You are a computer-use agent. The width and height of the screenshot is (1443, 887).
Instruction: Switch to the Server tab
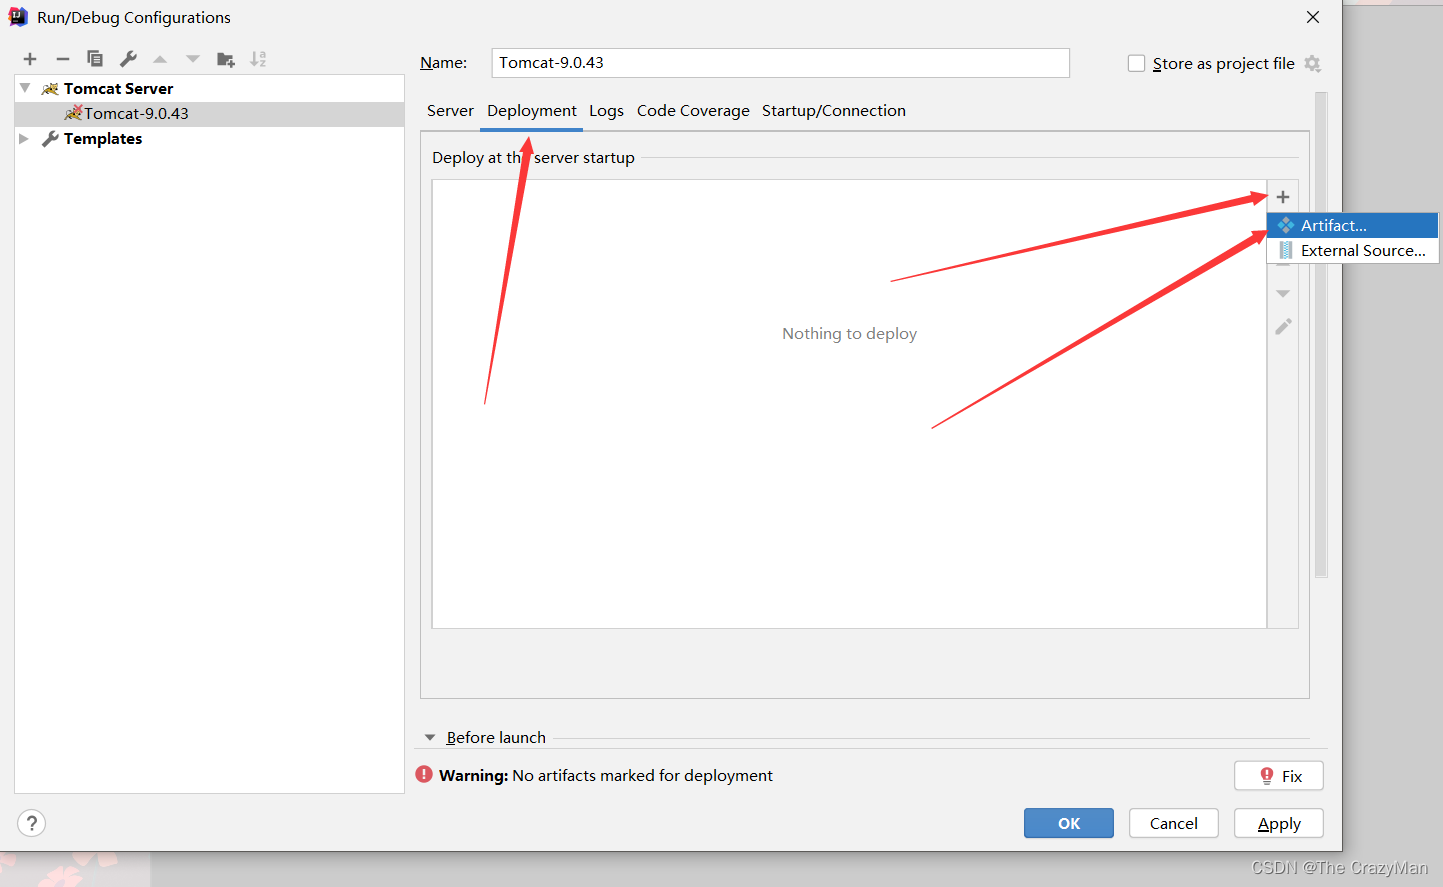[450, 111]
